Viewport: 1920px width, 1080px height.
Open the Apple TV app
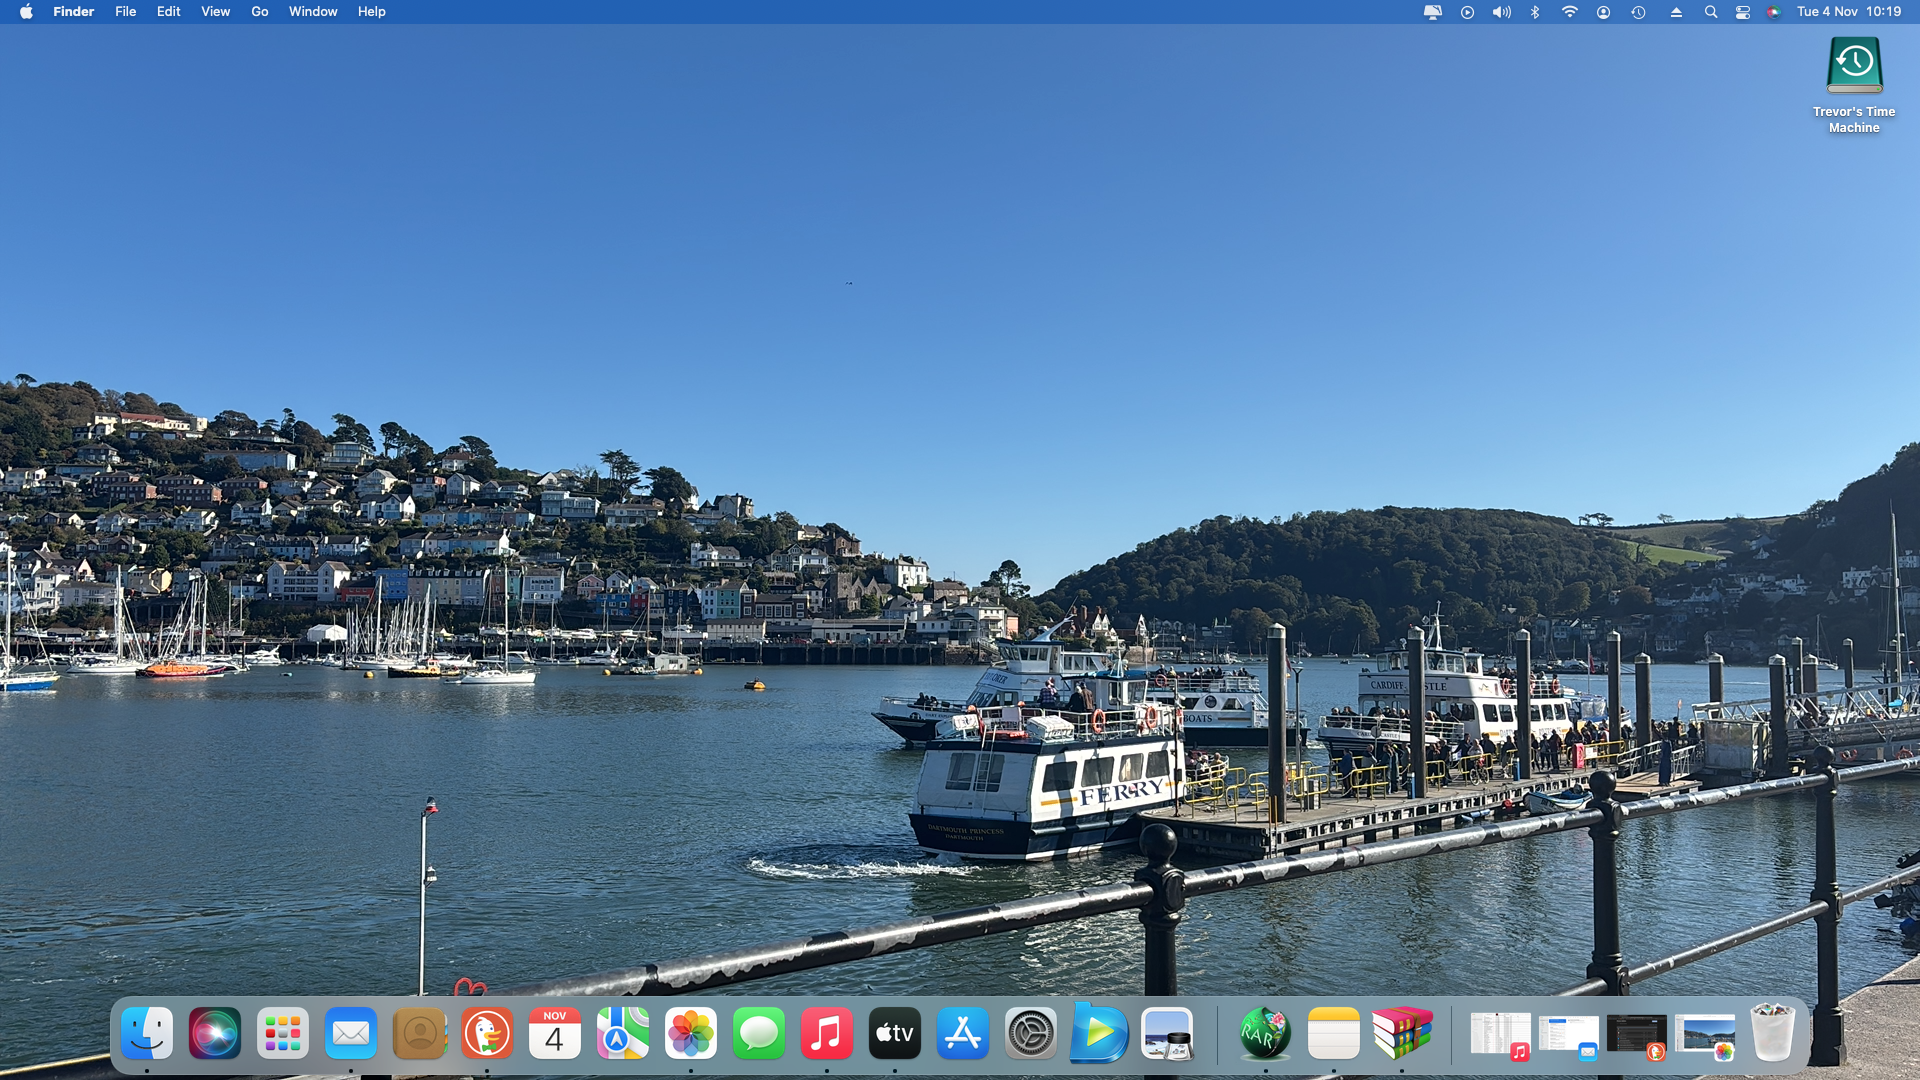[x=895, y=1033]
